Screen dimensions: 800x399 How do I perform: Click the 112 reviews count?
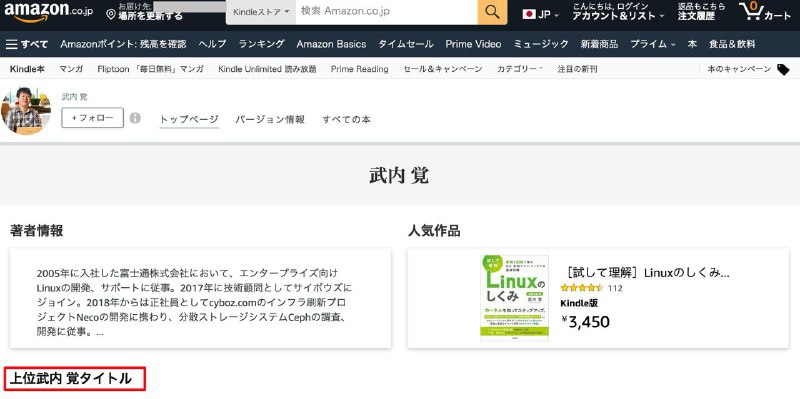coord(615,288)
